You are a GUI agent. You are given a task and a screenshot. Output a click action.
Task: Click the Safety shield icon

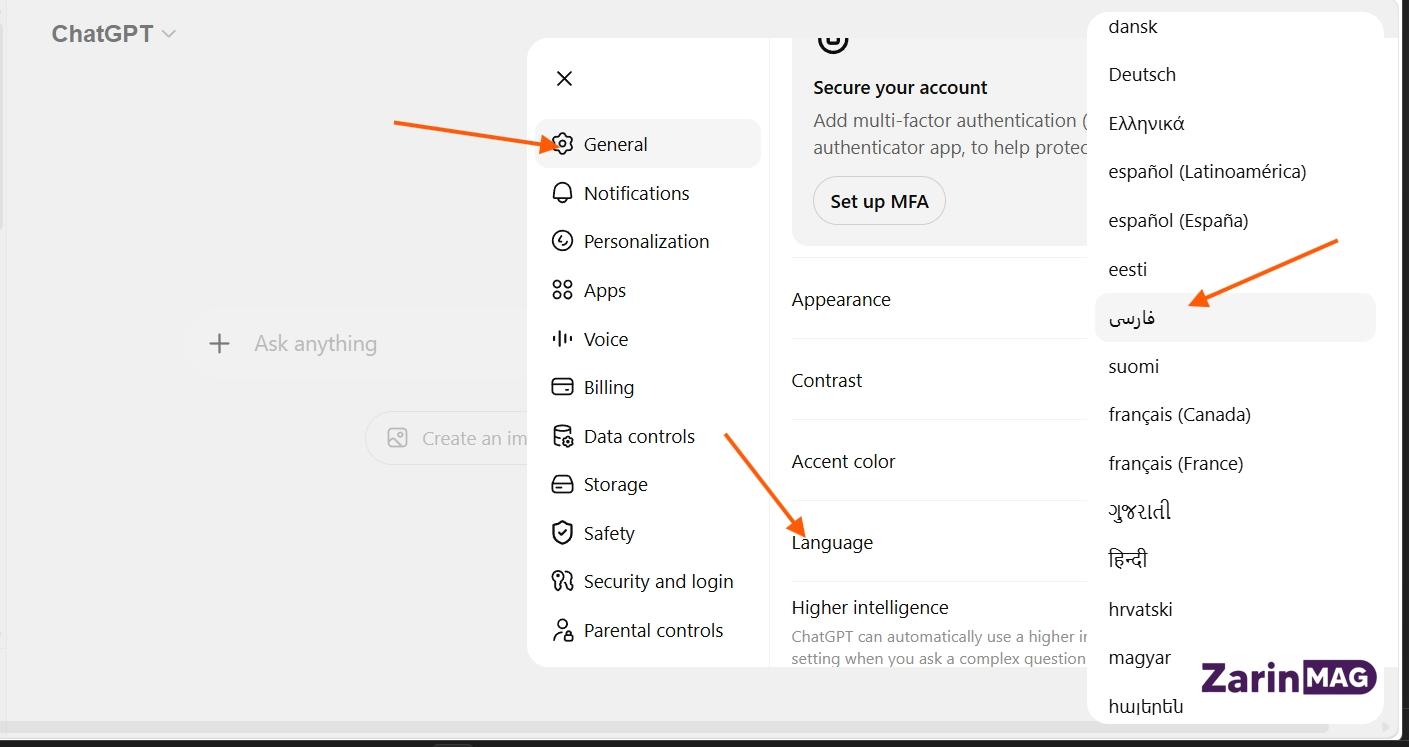click(563, 533)
